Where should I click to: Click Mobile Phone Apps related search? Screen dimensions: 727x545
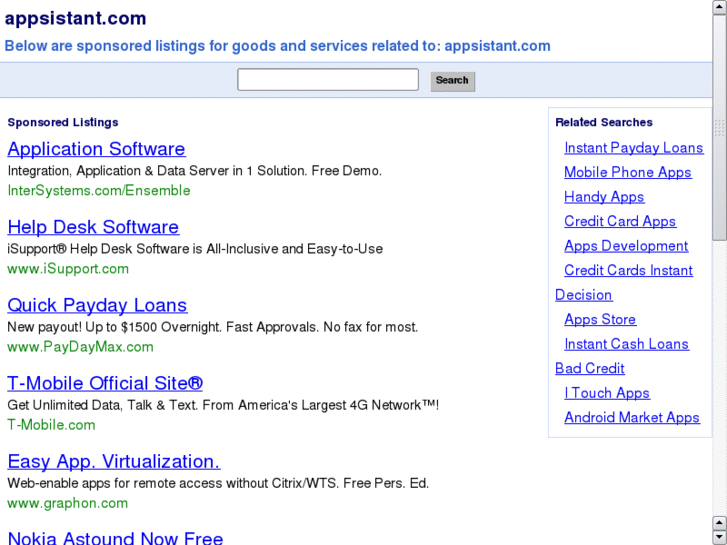(628, 173)
